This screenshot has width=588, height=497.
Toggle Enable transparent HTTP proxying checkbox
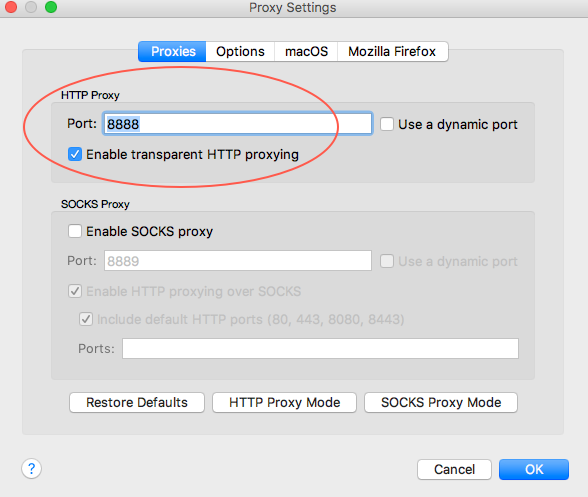click(x=75, y=154)
